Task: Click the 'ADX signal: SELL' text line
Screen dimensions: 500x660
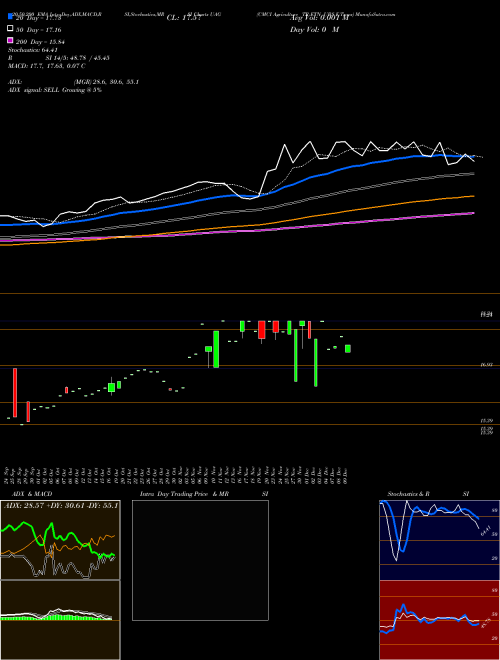Action: tap(55, 90)
